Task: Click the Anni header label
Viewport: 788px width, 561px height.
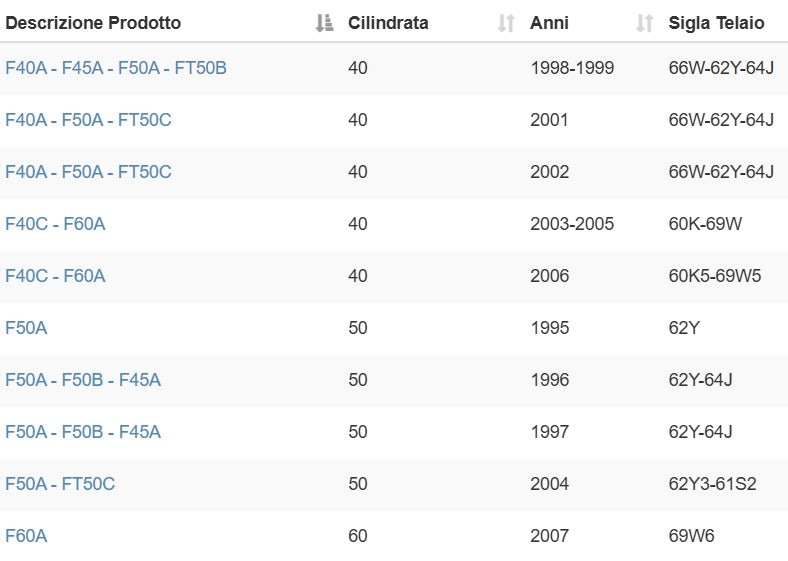Action: [x=549, y=23]
